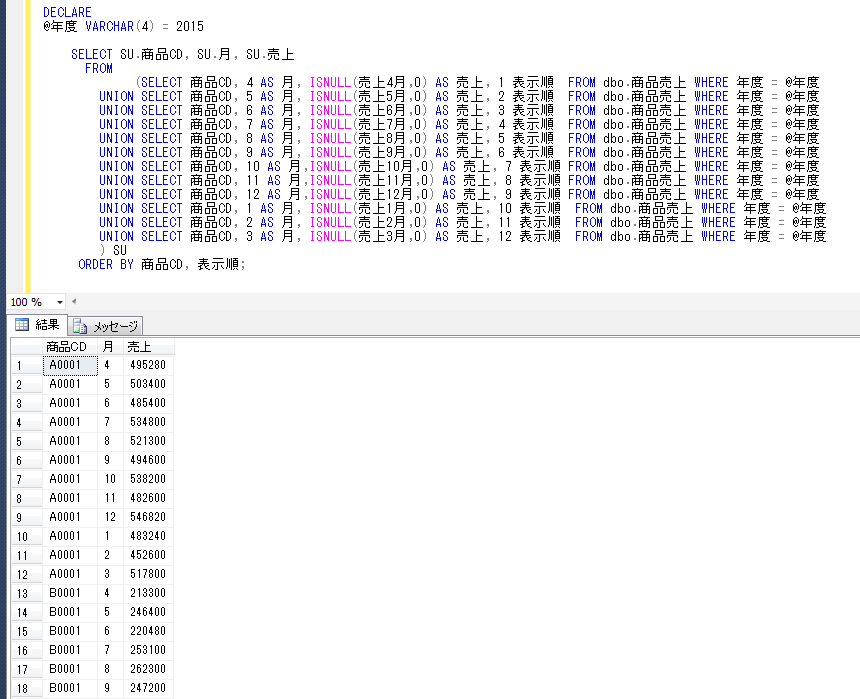Switch to the 結果 tab
Viewport: 860px width, 699px height.
tap(37, 325)
